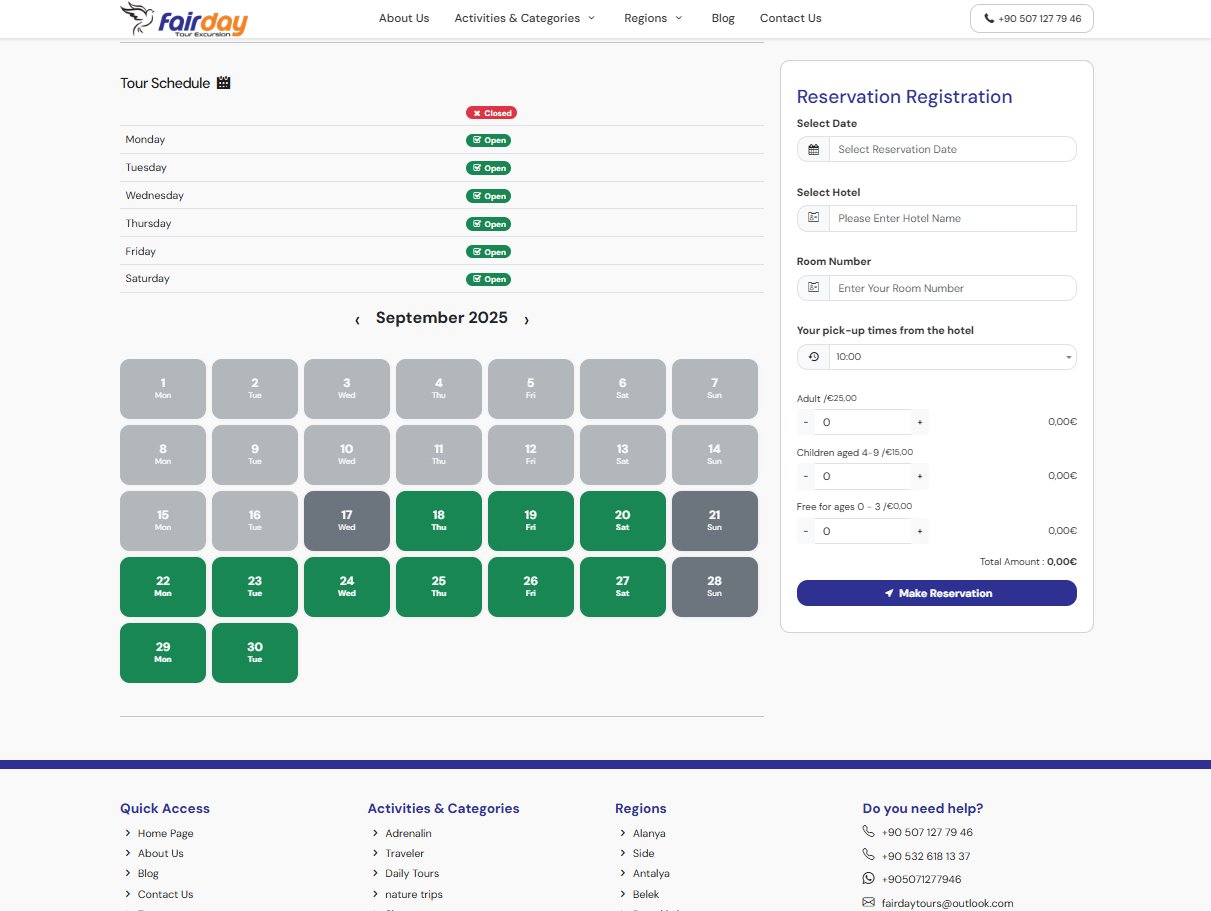The width and height of the screenshot is (1211, 911).
Task: Decrease Children aged 4-9 count with minus
Action: coord(805,476)
